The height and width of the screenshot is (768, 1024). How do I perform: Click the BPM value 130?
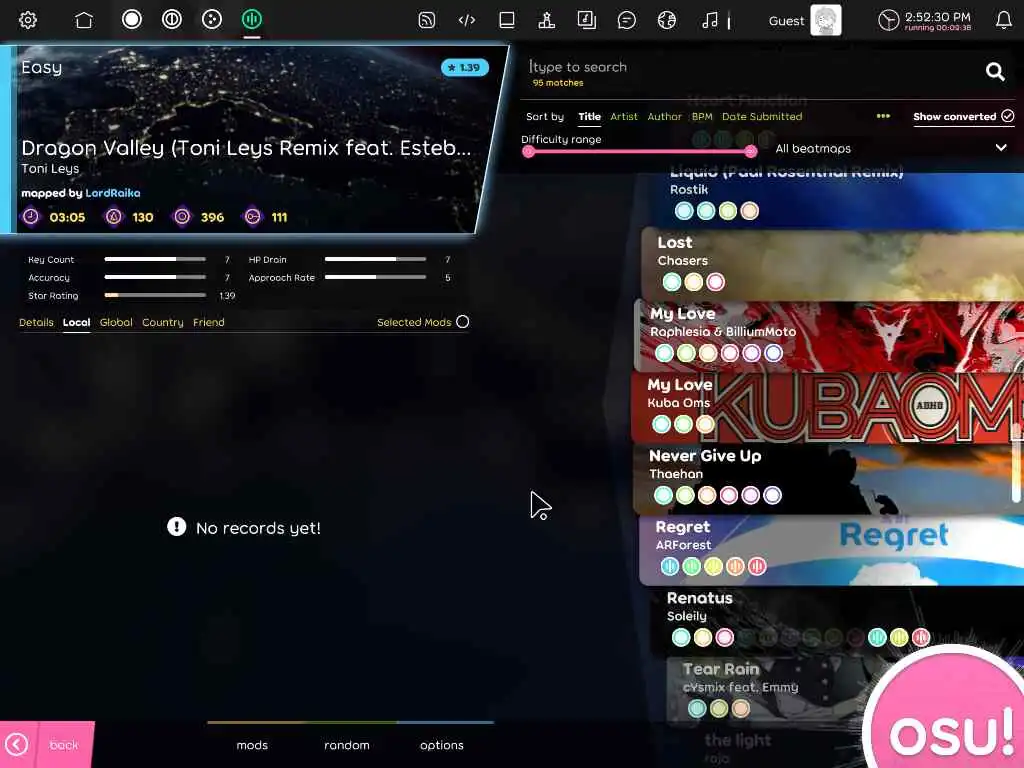coord(142,217)
